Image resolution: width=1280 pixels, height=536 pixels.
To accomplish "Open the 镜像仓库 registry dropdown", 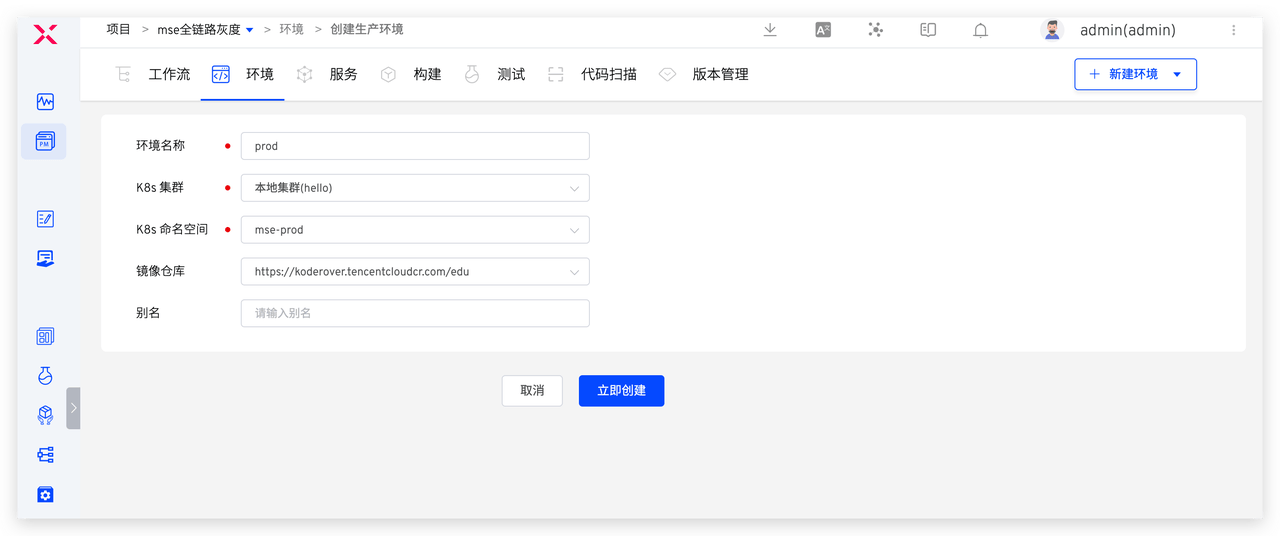I will 415,272.
